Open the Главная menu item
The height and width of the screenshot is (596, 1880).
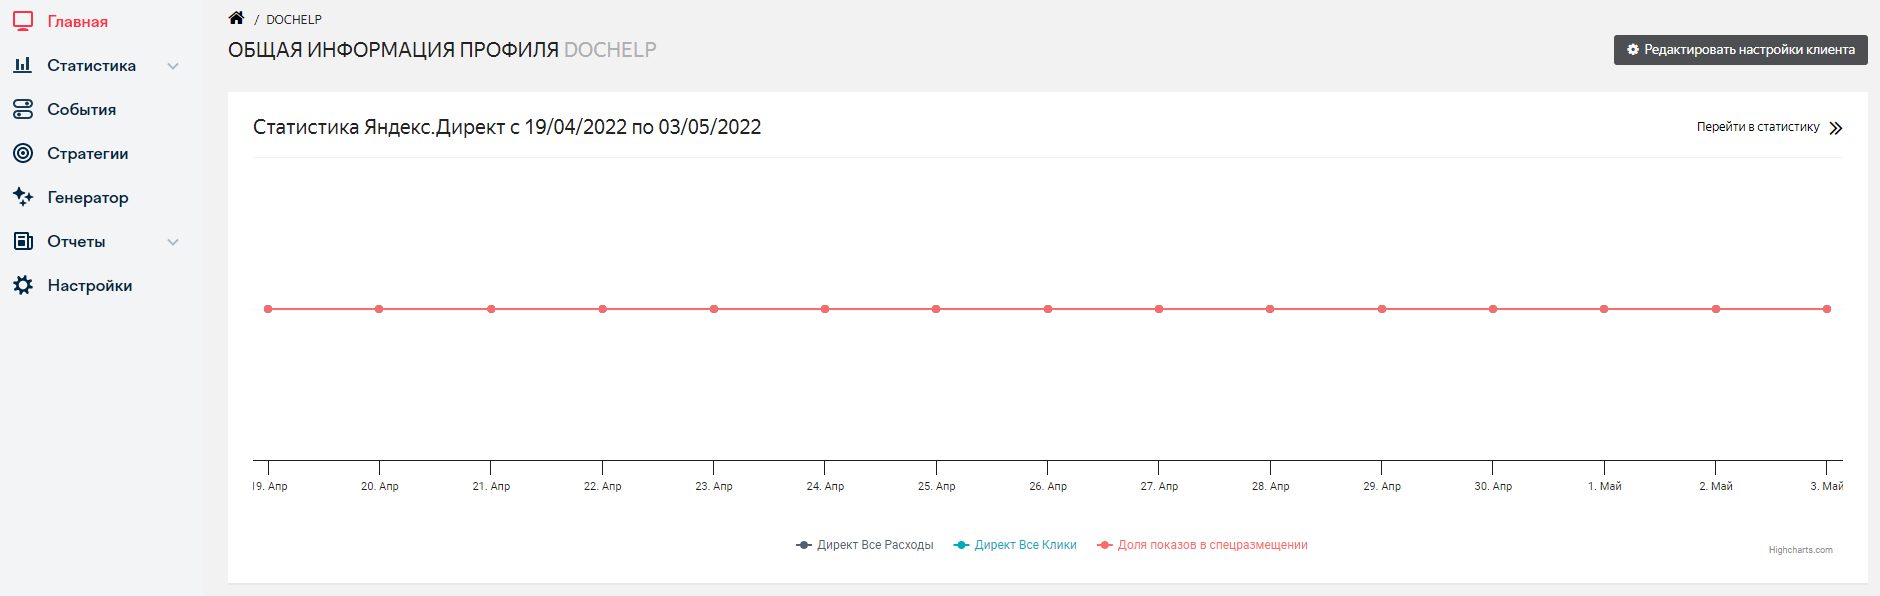point(78,21)
